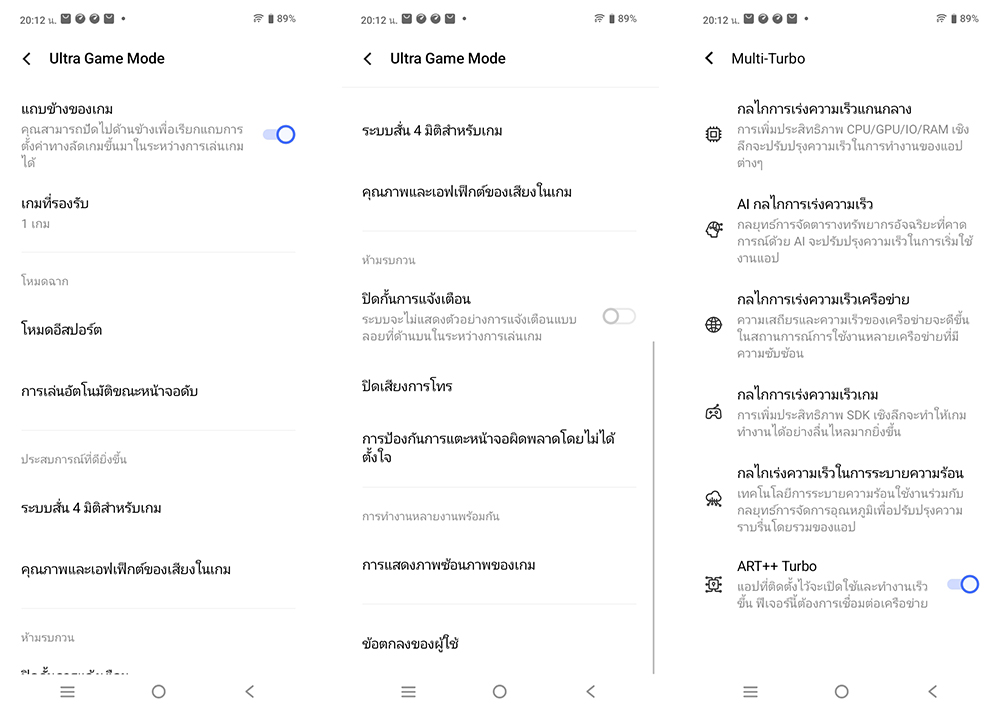Tap the gamepad game acceleration icon
Image resolution: width=1000 pixels, height=709 pixels.
[714, 413]
